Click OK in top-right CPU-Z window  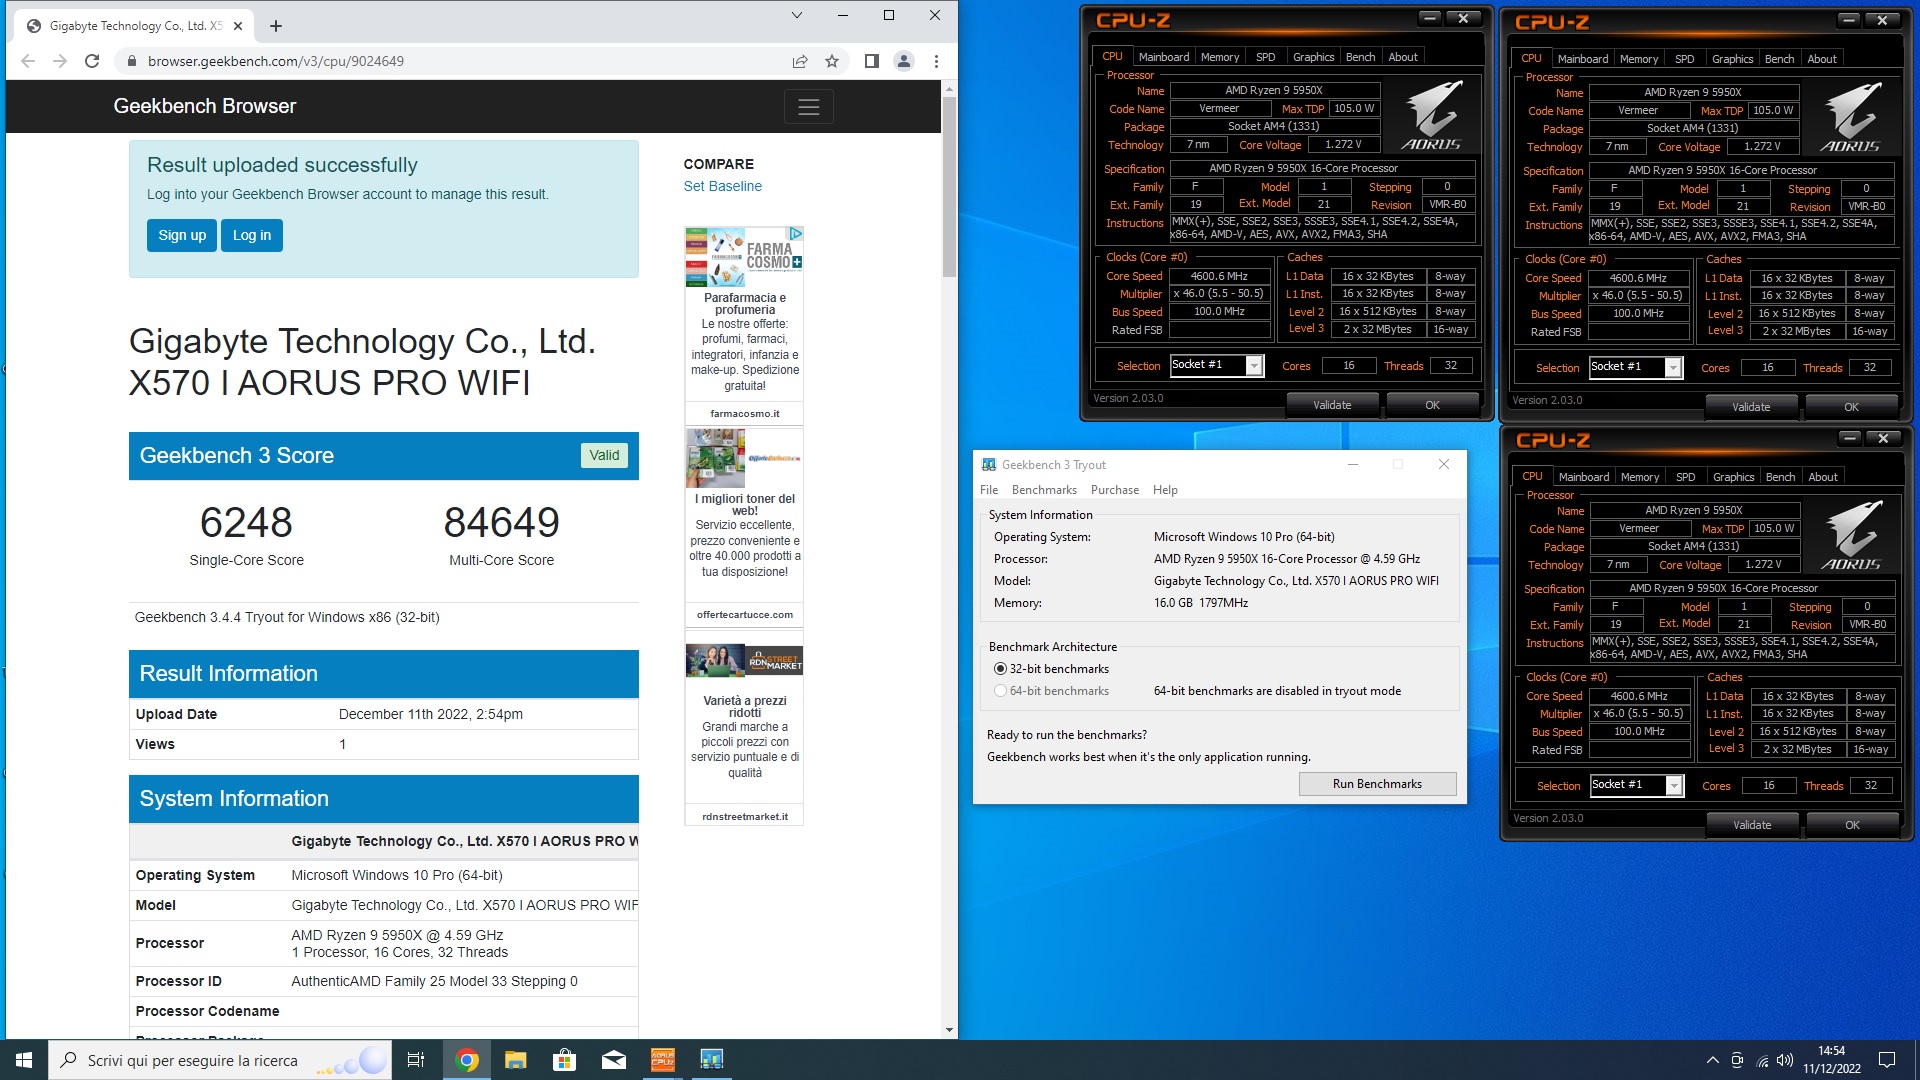[x=1851, y=407]
